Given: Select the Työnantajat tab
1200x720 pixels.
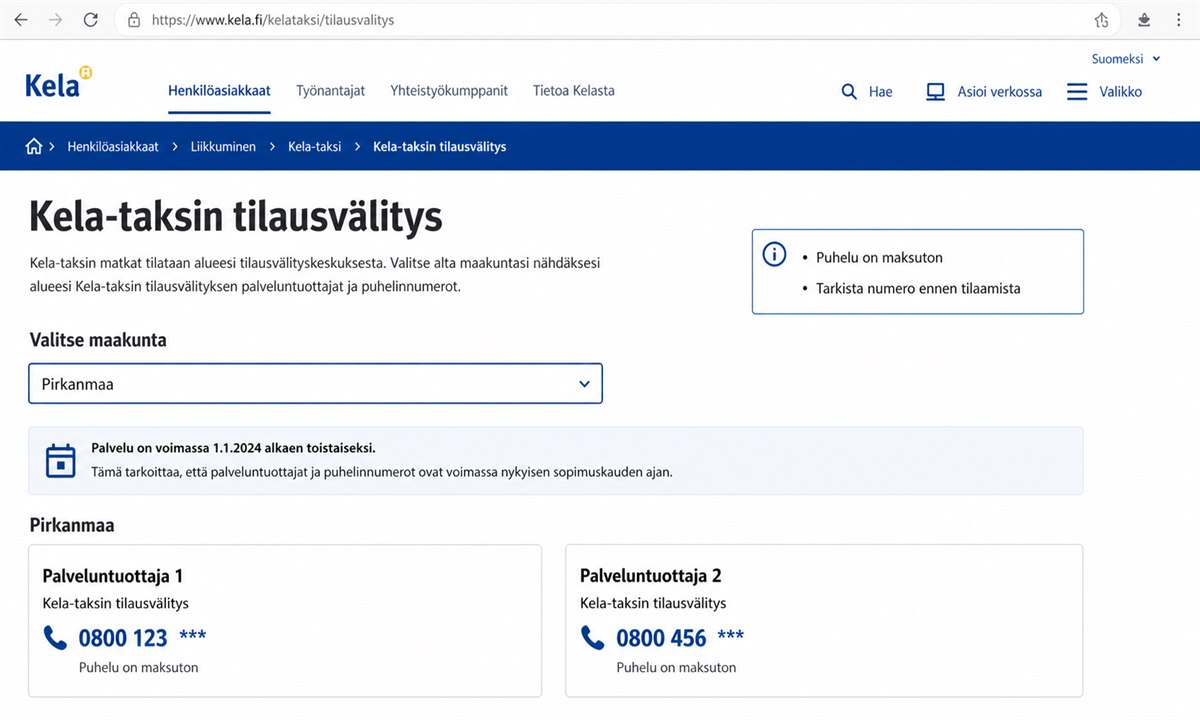Looking at the screenshot, I should (x=331, y=91).
